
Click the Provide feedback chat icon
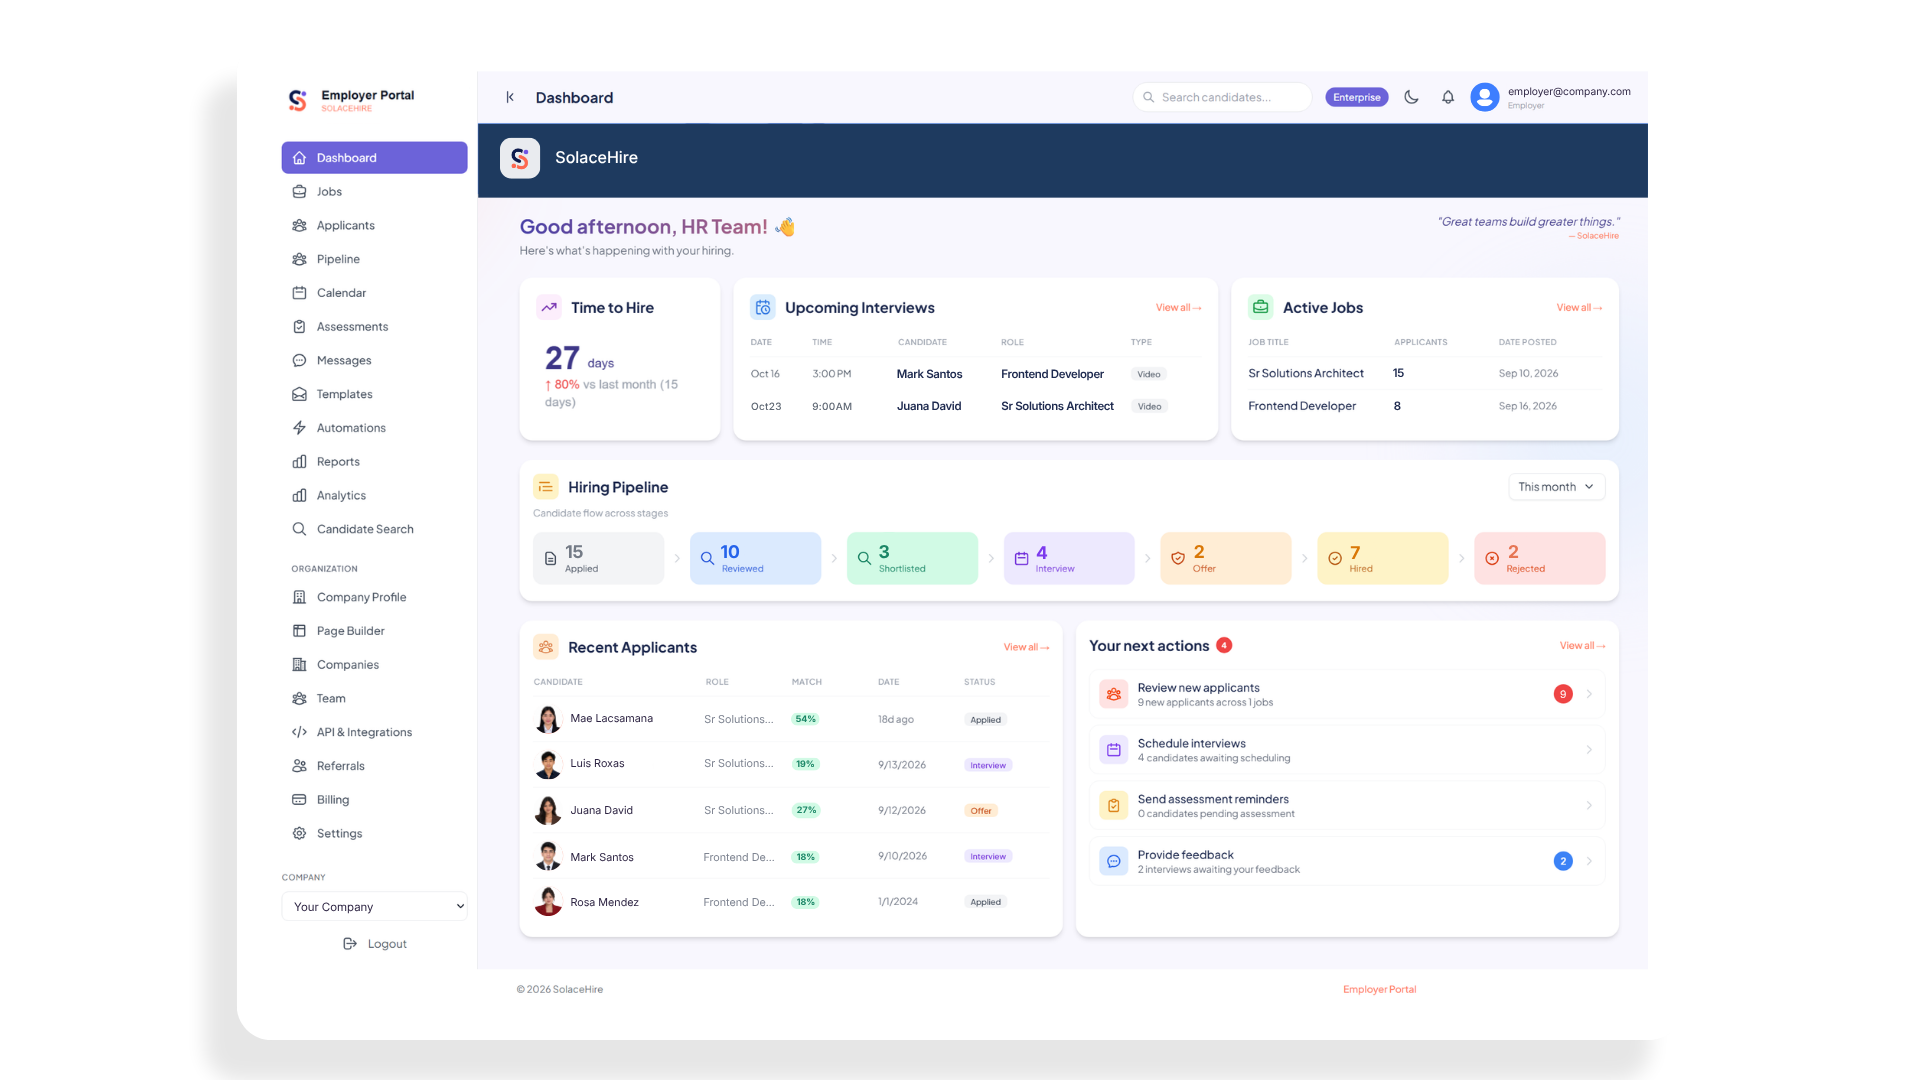1113,861
